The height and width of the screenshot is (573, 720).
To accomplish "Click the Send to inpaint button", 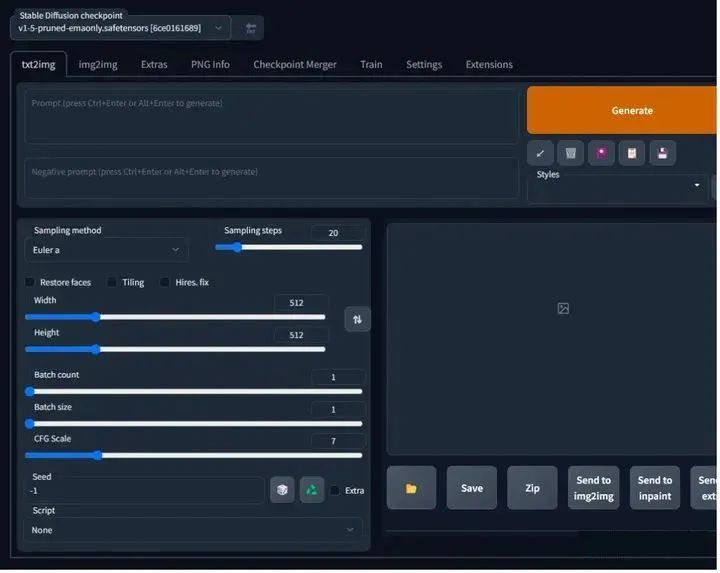I will [x=655, y=488].
